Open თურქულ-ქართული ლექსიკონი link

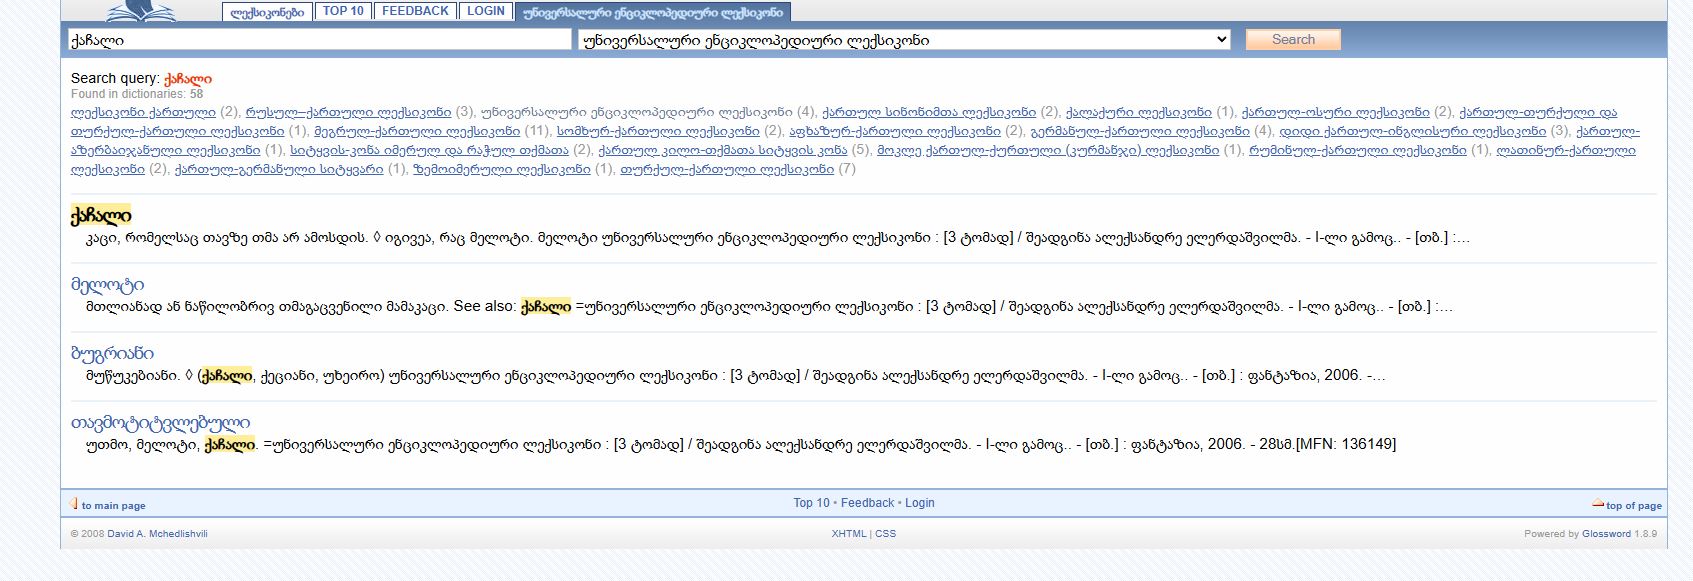point(727,169)
